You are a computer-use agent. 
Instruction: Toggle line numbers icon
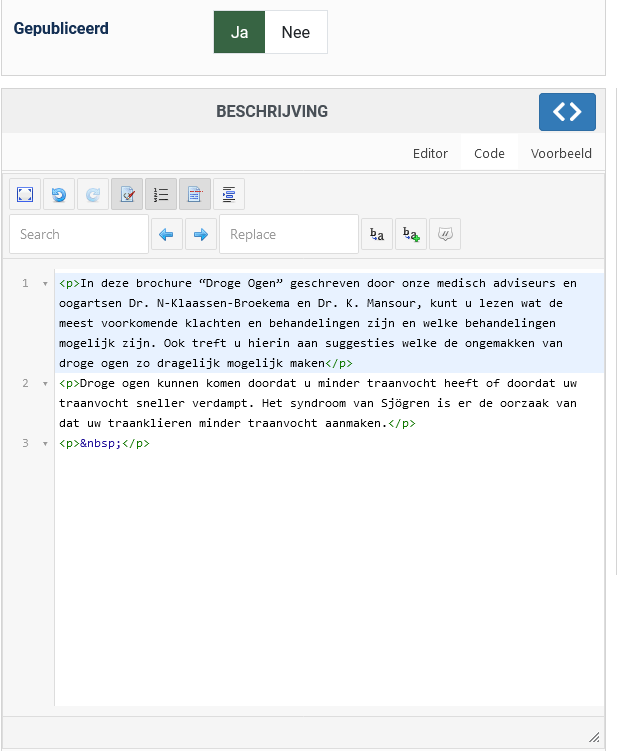(161, 194)
